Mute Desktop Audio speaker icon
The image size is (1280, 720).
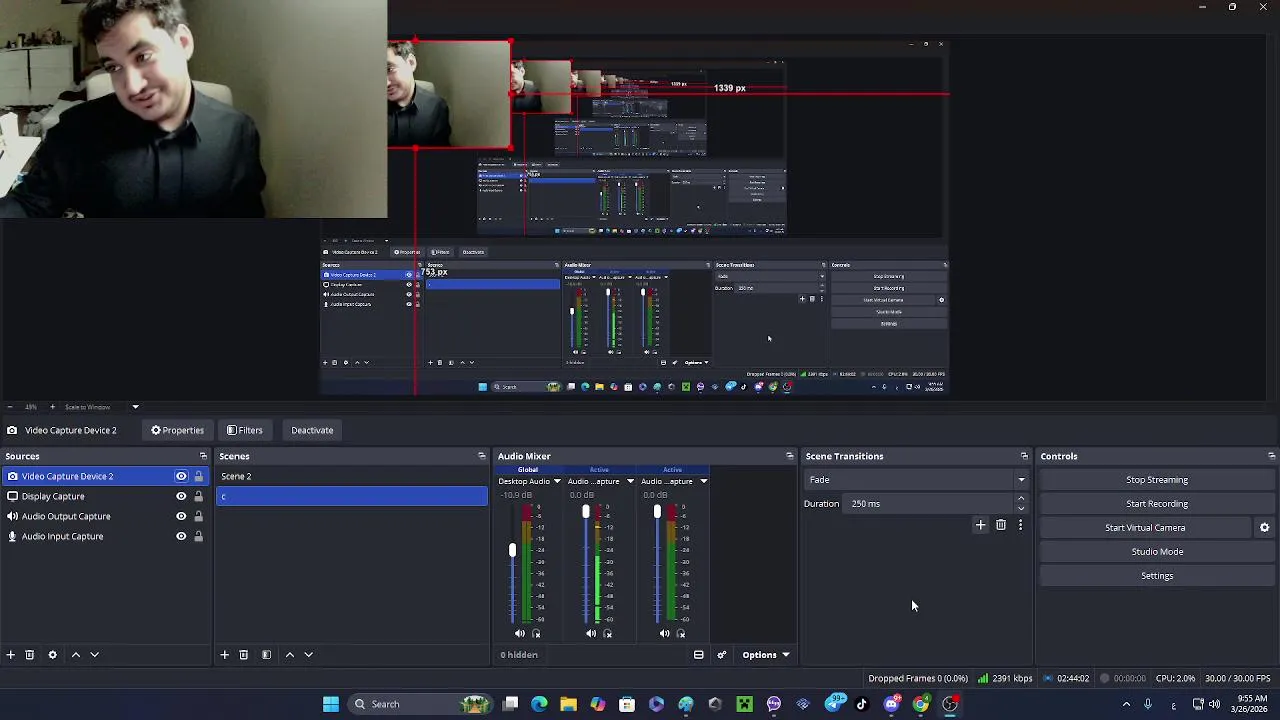click(x=519, y=633)
